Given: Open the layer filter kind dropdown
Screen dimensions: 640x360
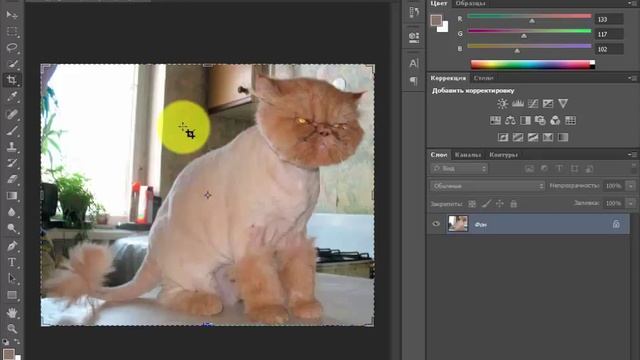Looking at the screenshot, I should (x=459, y=169).
